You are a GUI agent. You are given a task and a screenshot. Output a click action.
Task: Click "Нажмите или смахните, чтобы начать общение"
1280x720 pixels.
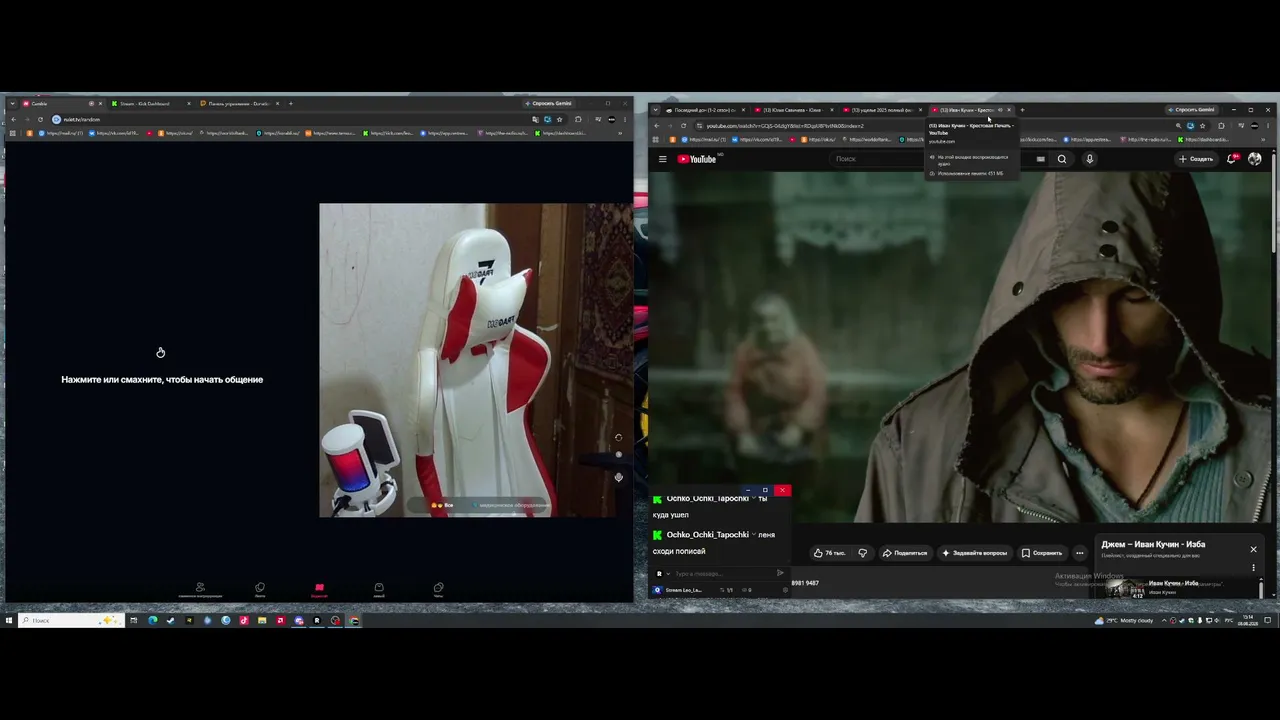click(162, 380)
